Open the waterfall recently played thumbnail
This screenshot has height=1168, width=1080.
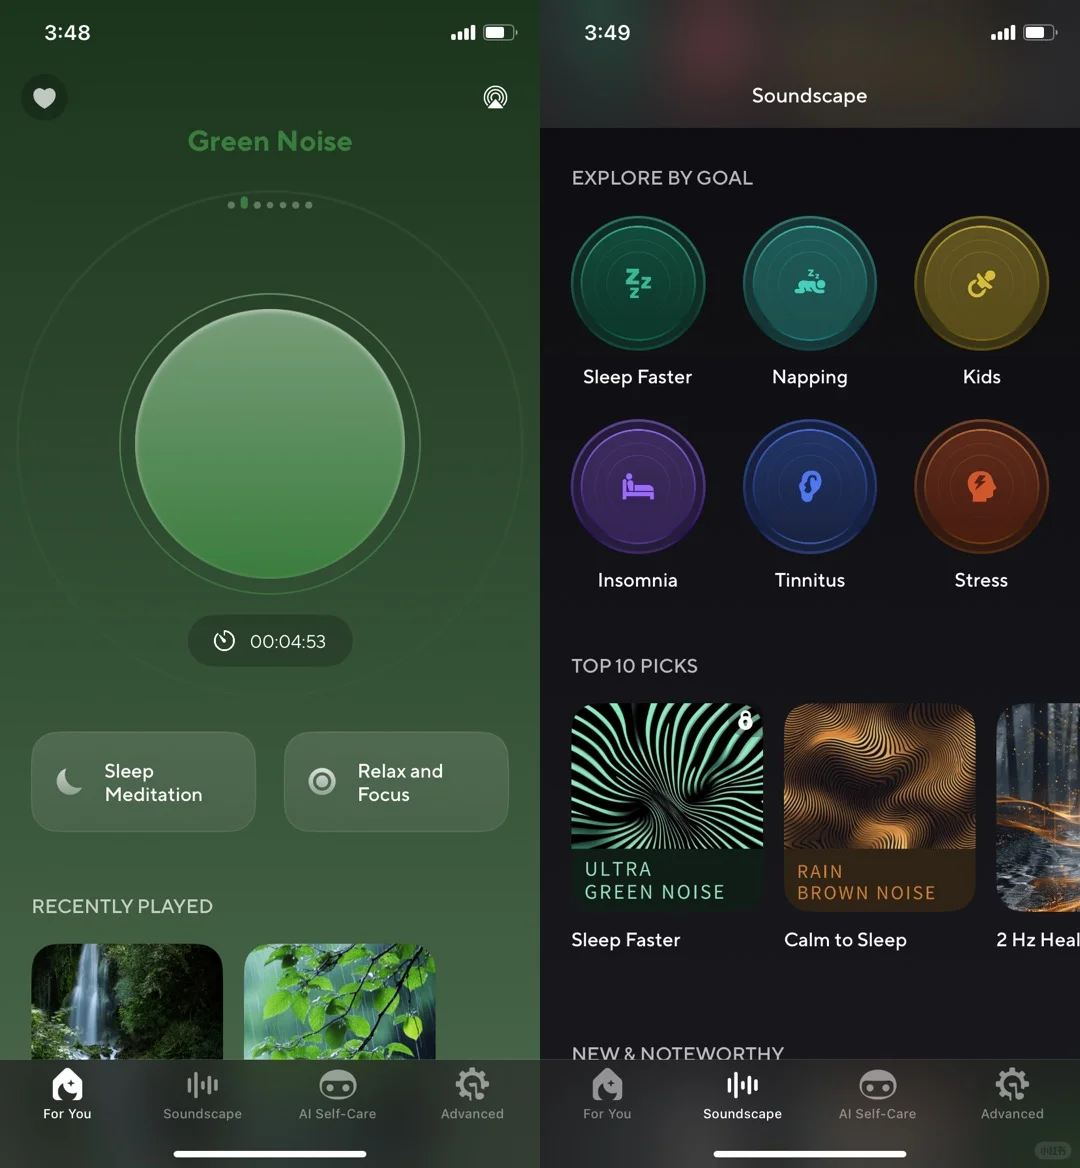(x=127, y=1002)
